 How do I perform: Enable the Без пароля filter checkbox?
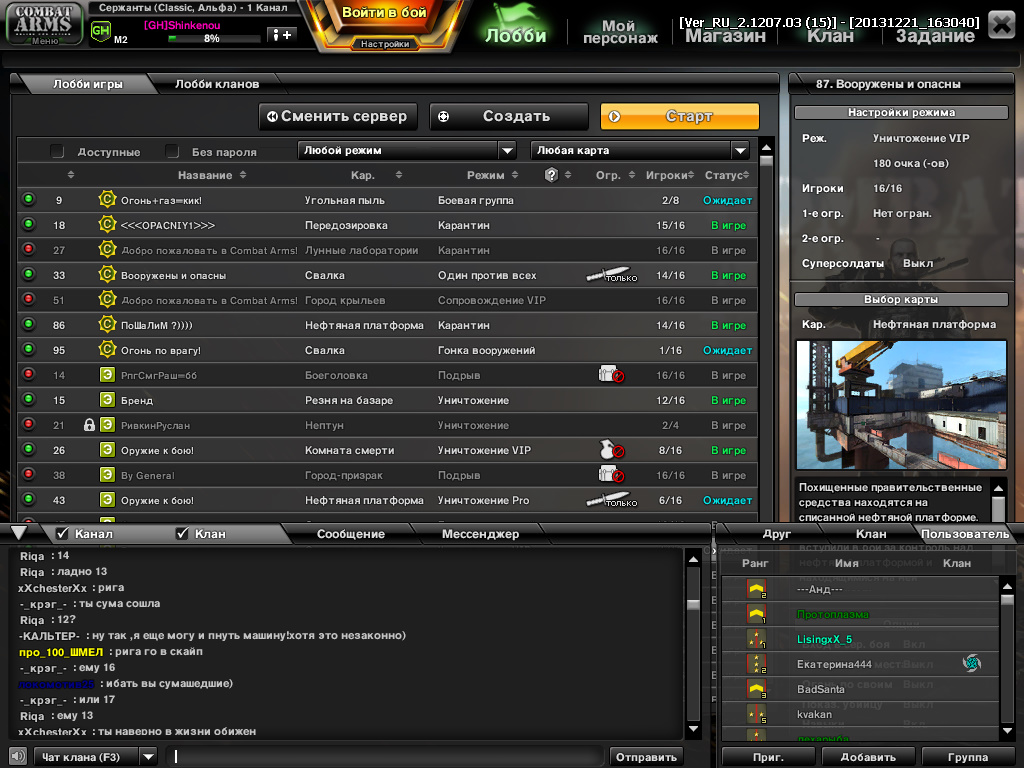(172, 152)
